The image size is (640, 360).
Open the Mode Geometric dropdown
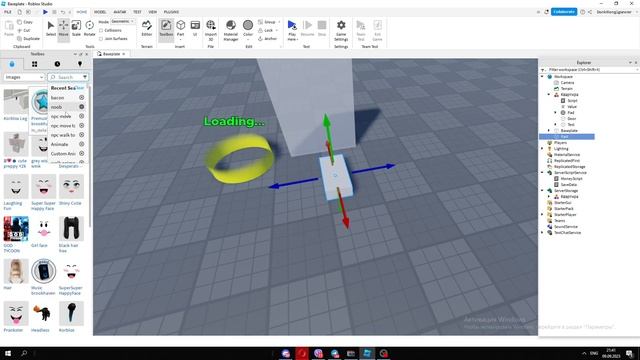coord(123,21)
